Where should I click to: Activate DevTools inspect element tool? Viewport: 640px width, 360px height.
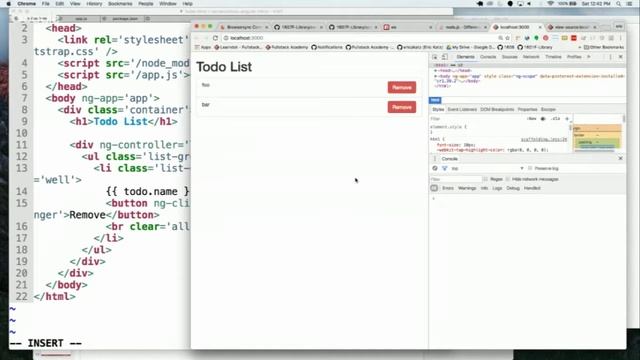click(x=435, y=57)
